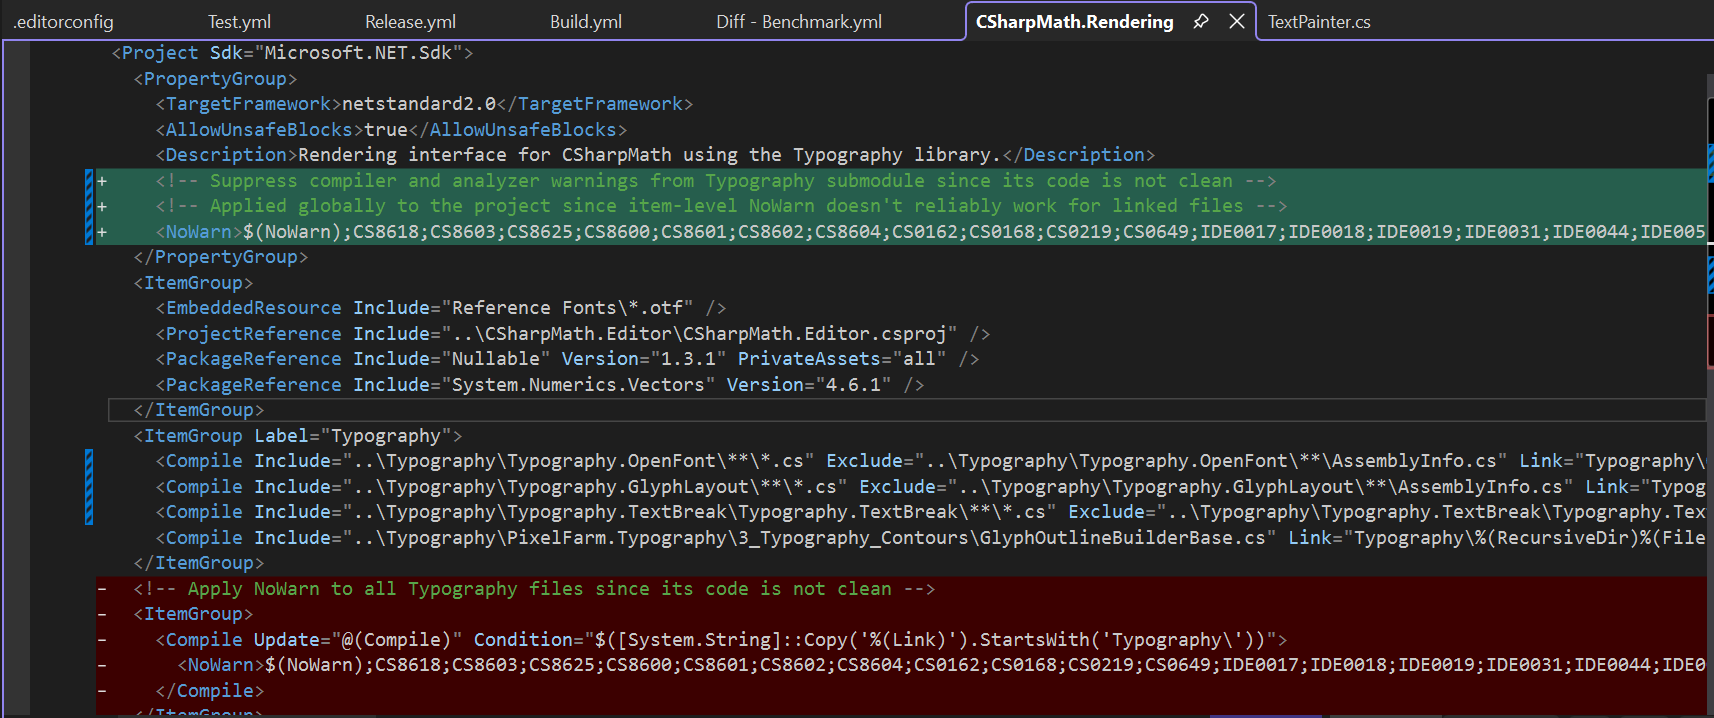The height and width of the screenshot is (718, 1714).
Task: Click the </ItemGroup> tag on the highlighted current line
Action: pos(198,410)
